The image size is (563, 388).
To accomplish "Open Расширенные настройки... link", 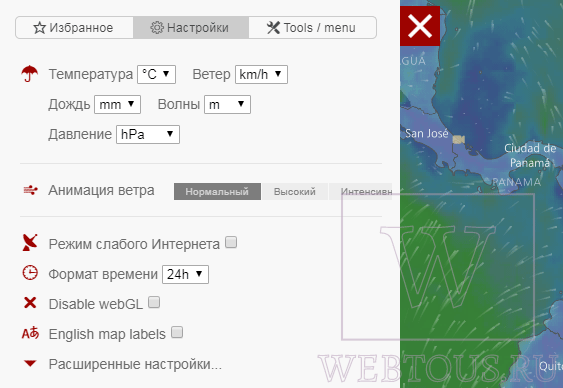I will point(135,364).
